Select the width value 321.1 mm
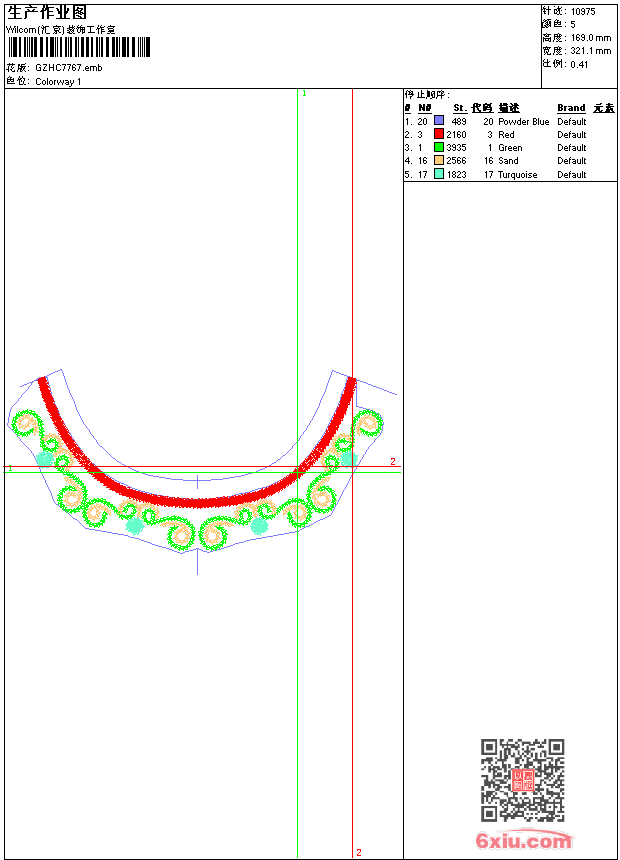Viewport: 620px width, 860px height. pos(591,51)
